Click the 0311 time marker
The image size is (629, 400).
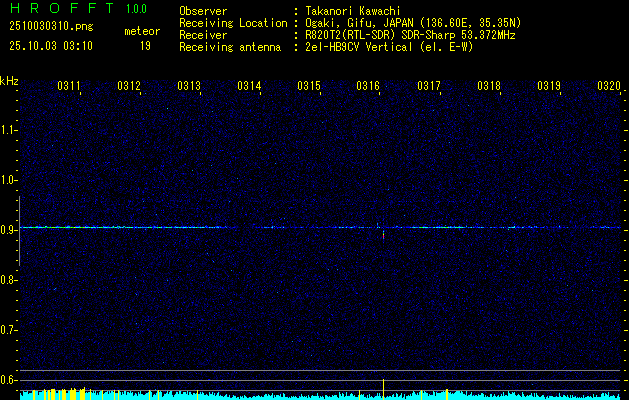pyautogui.click(x=69, y=86)
